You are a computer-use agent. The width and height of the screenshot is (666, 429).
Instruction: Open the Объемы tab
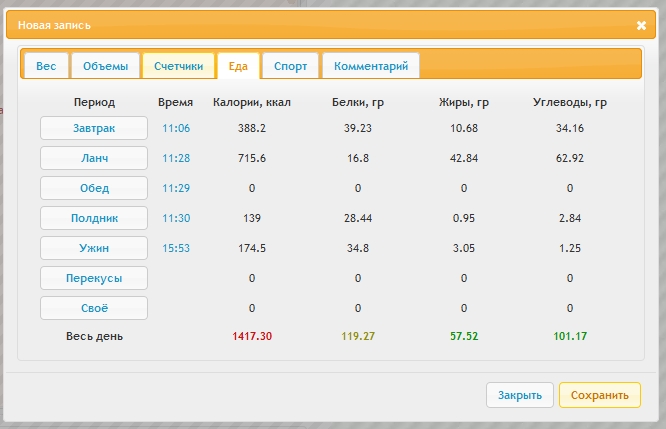click(x=105, y=66)
